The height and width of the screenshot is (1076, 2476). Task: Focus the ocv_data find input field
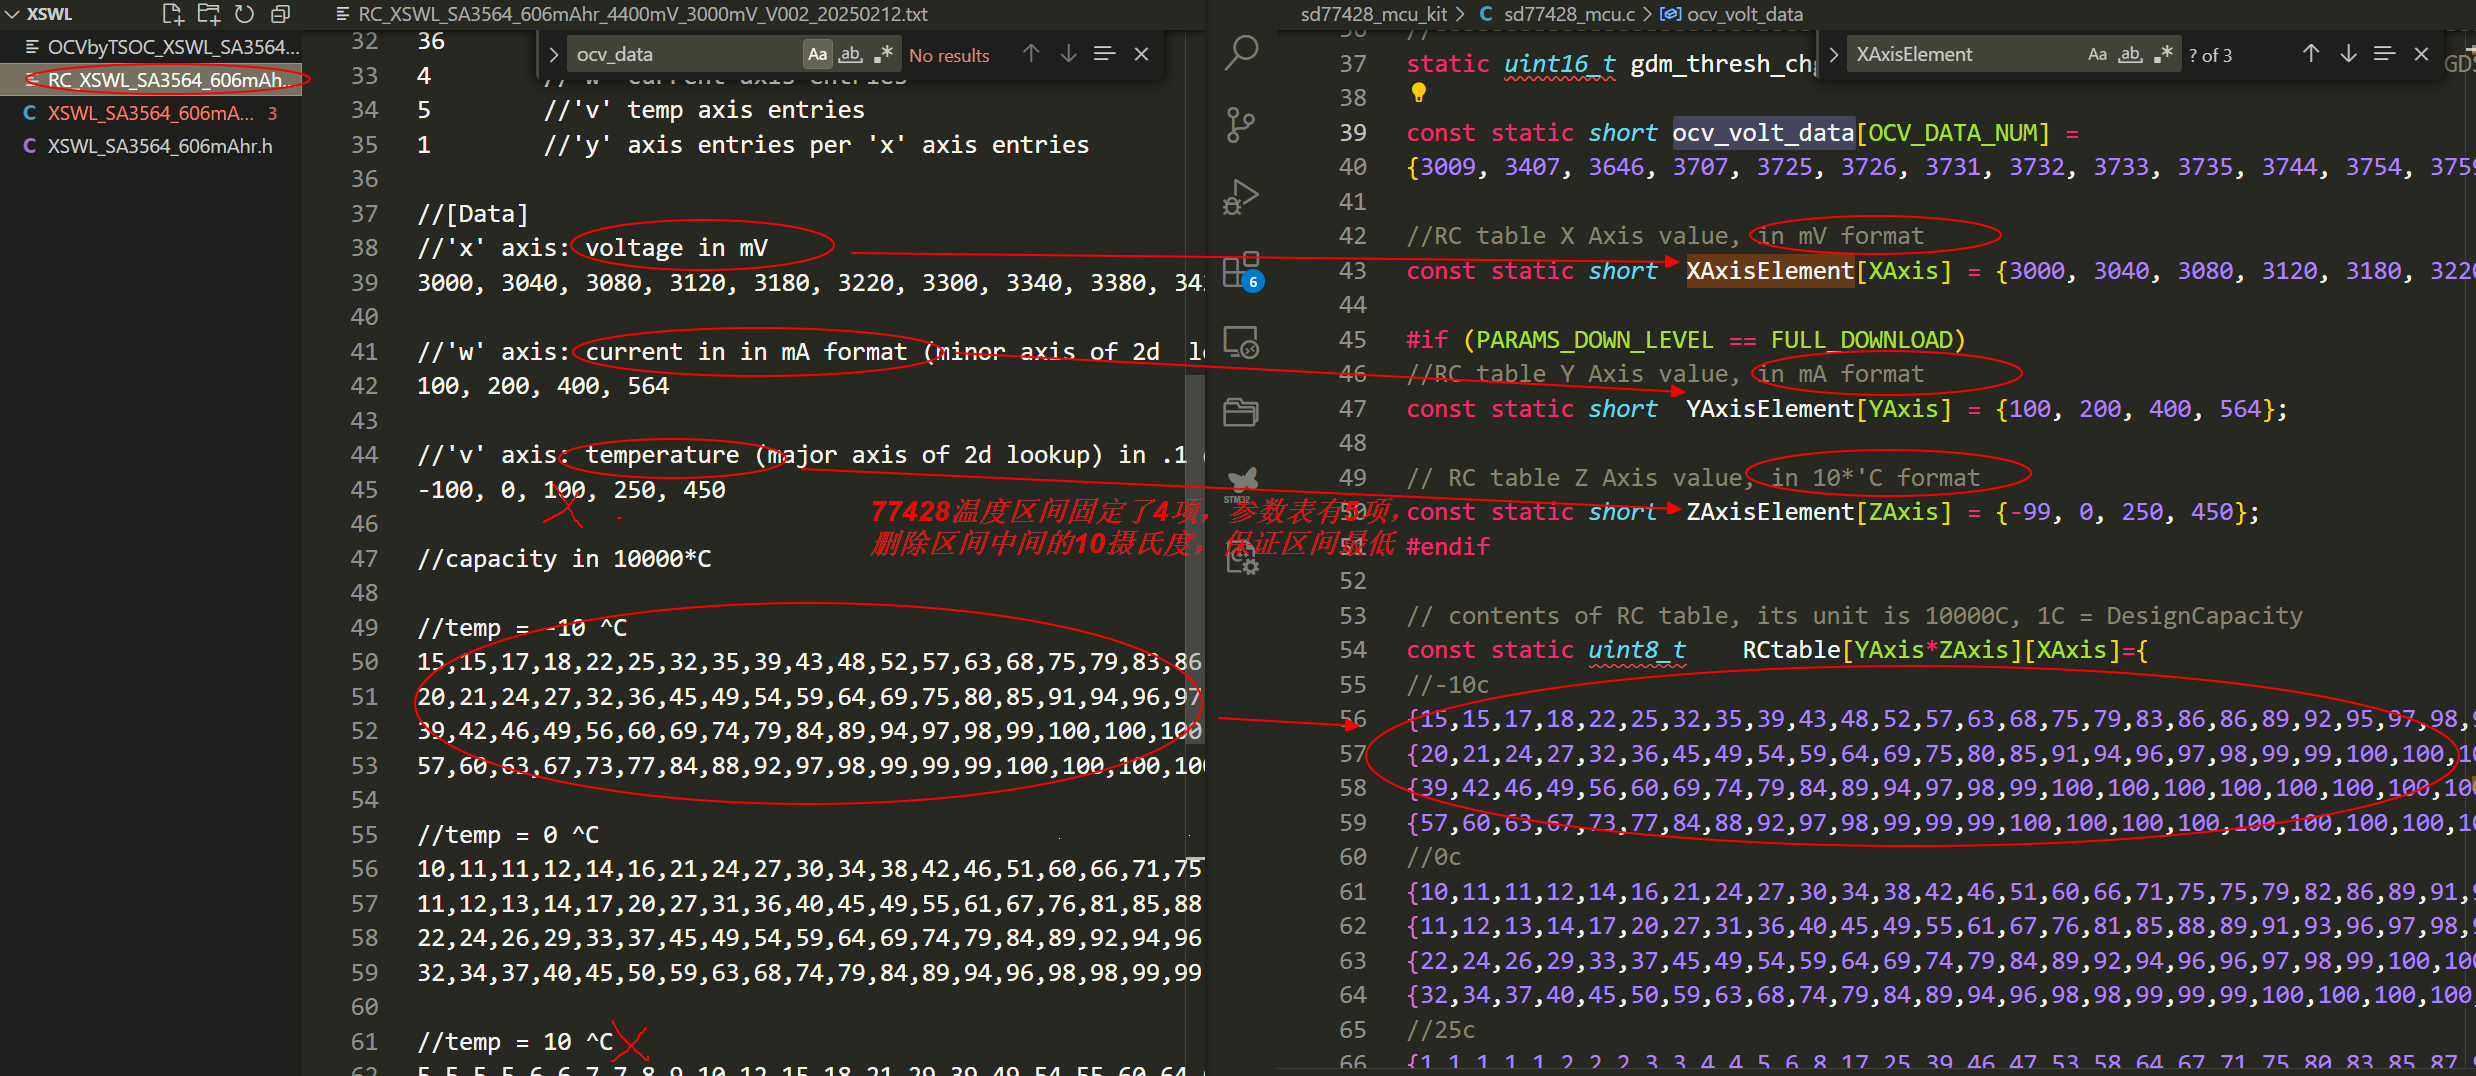685,54
